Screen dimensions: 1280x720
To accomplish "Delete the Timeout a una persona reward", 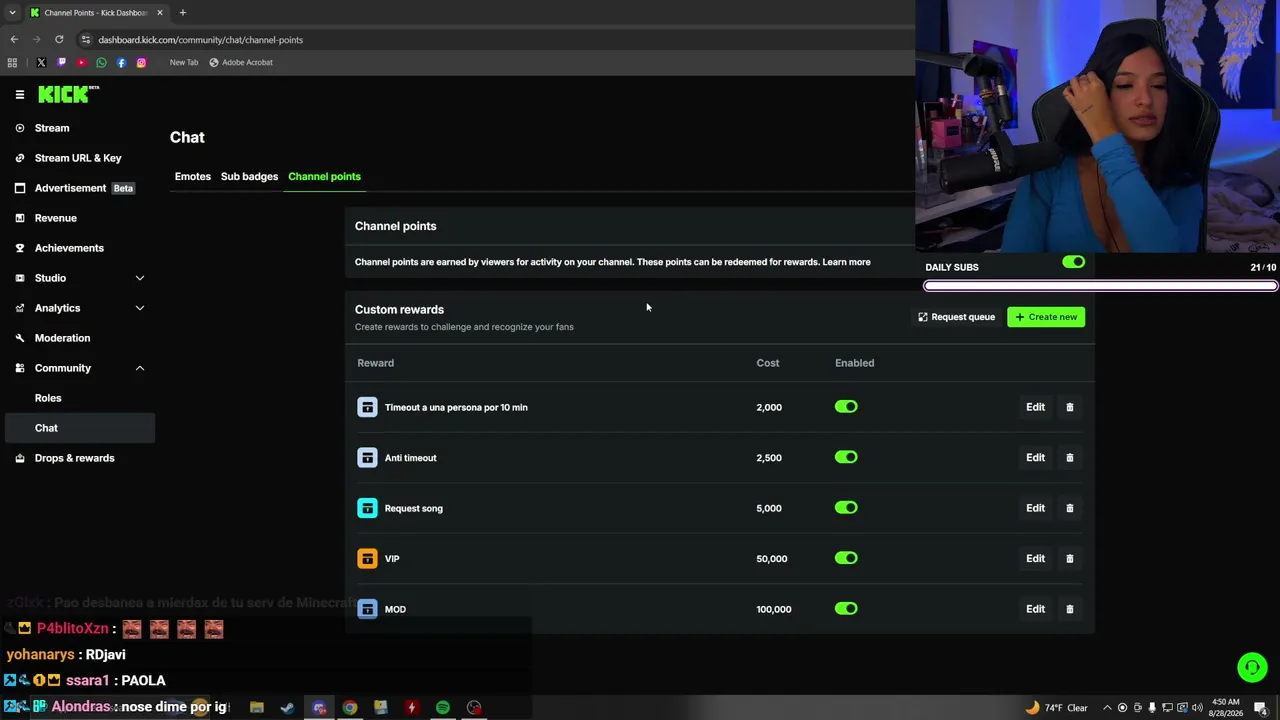I will pyautogui.click(x=1069, y=407).
